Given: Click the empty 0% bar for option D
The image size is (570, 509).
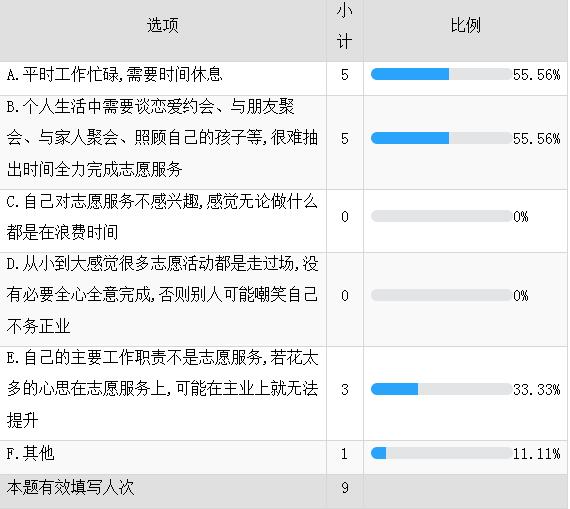Looking at the screenshot, I should click(x=441, y=295).
